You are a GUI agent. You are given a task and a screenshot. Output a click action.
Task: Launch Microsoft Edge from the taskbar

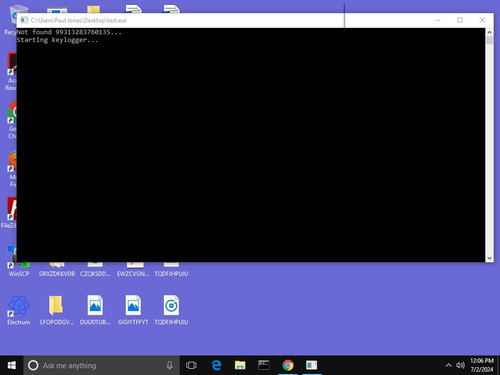tap(216, 365)
